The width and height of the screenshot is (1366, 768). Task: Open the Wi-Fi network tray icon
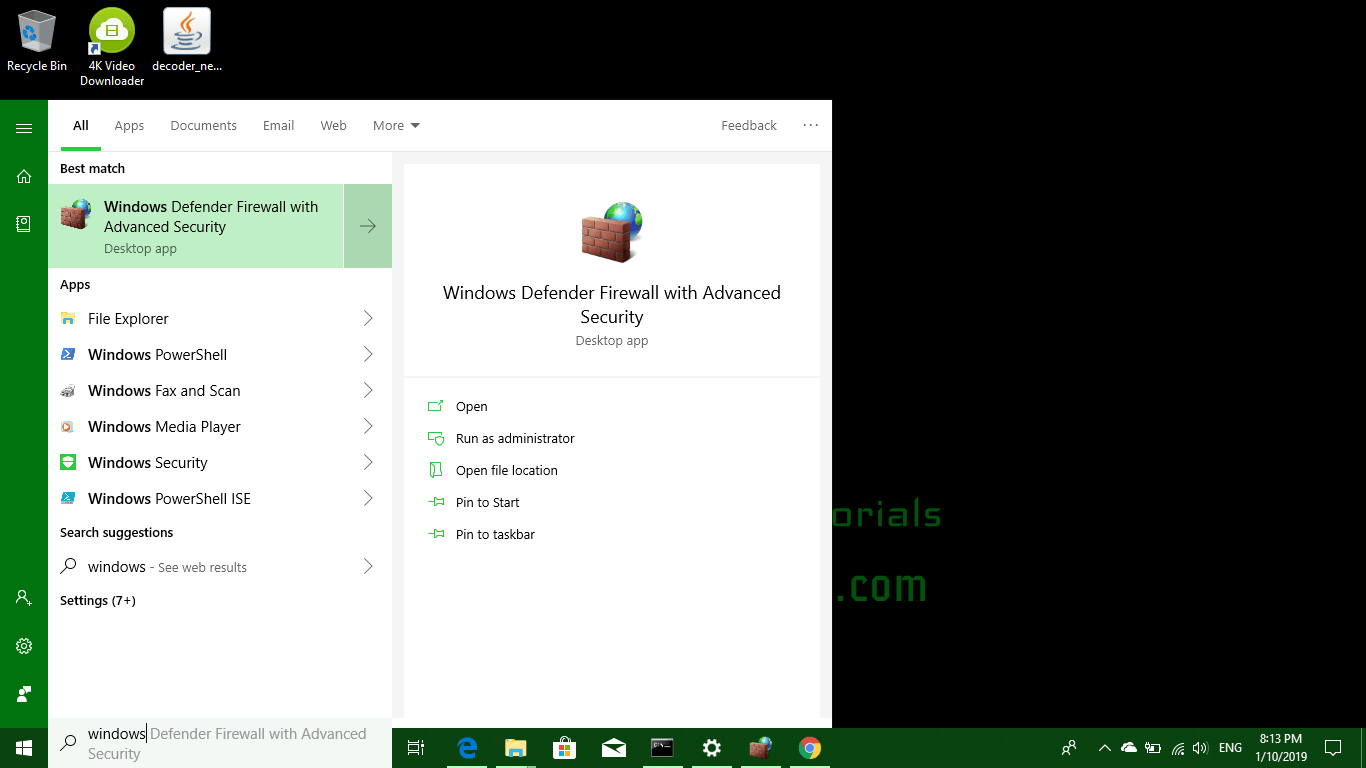coord(1178,748)
